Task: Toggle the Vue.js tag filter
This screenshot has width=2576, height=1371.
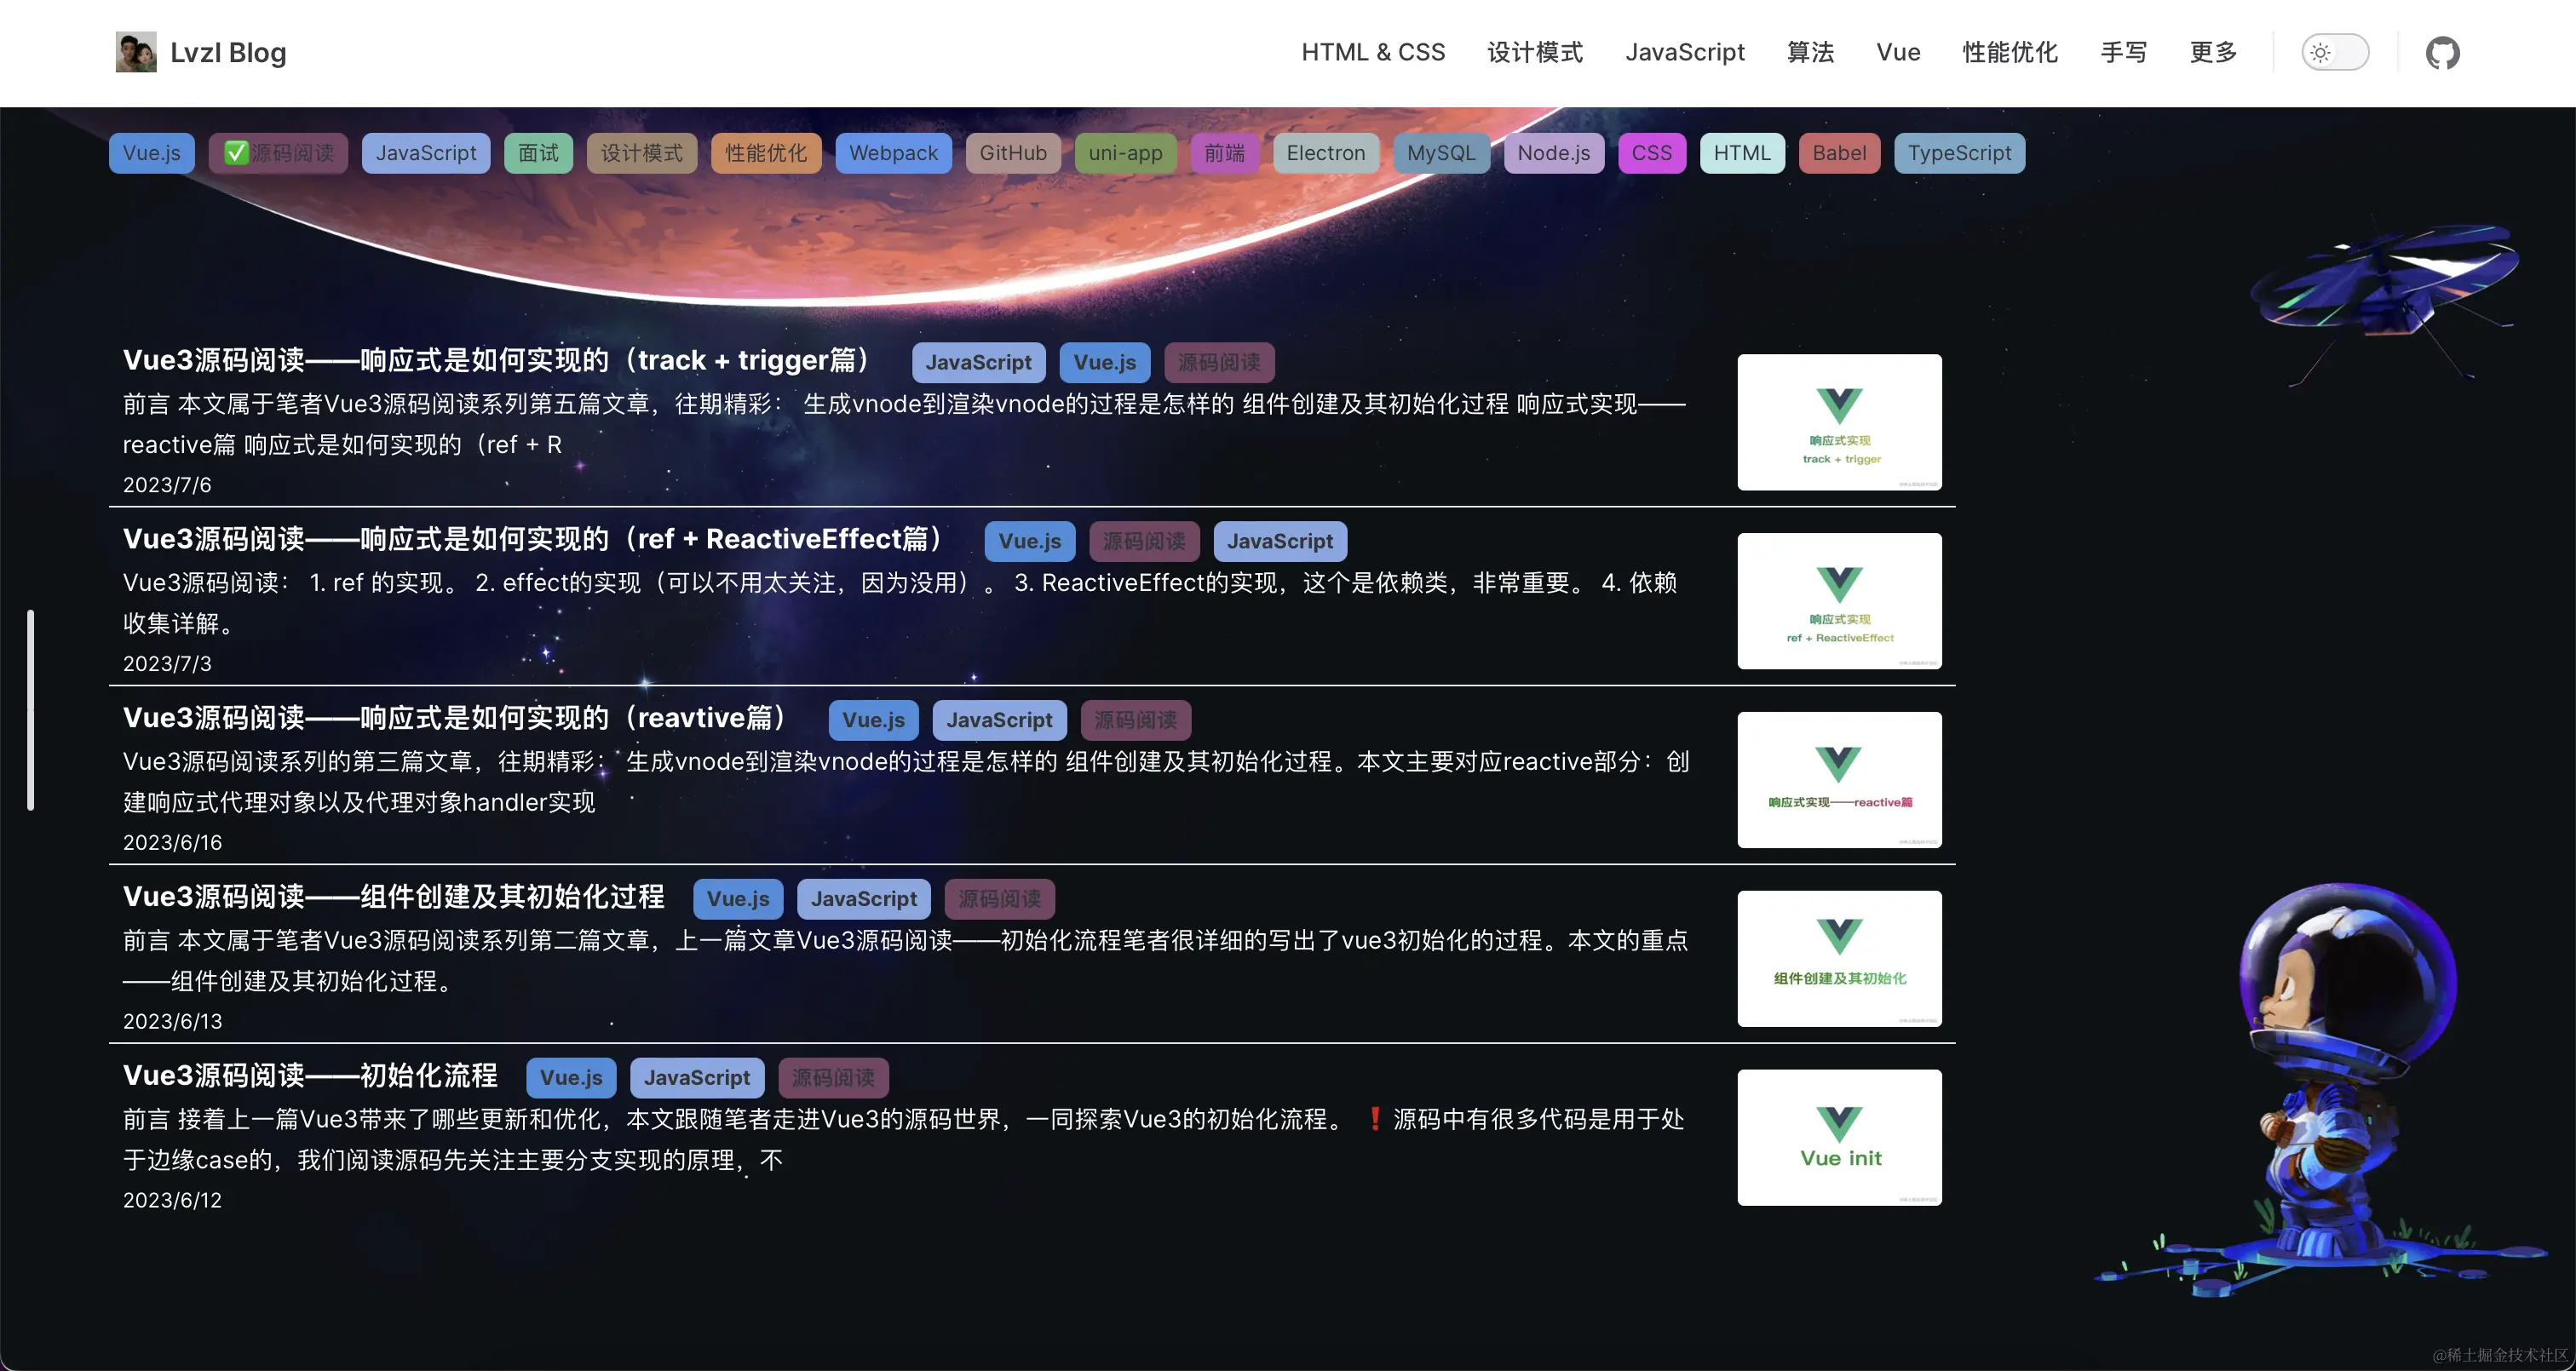Action: click(152, 153)
